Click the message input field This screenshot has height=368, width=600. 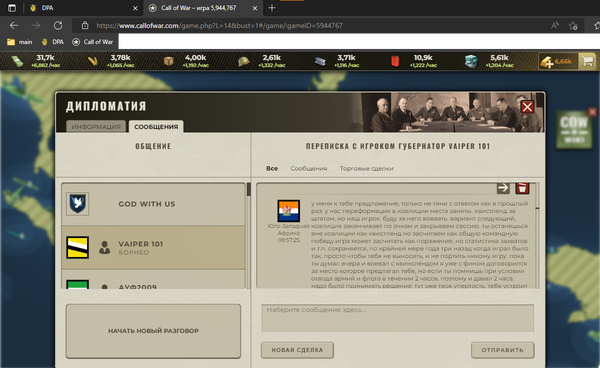[x=398, y=318]
